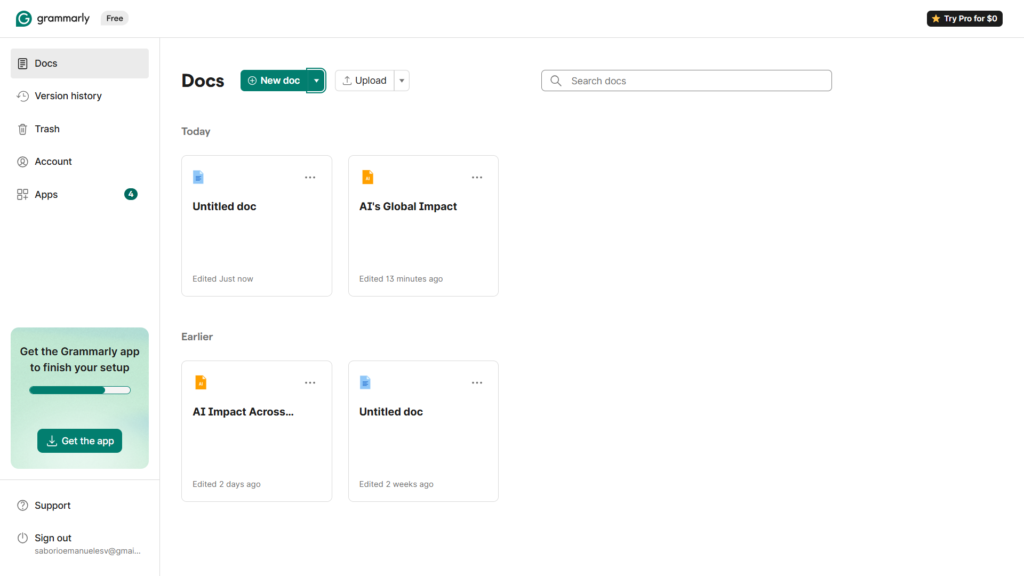Viewport: 1024px width, 576px height.
Task: Click Try Pro for $0 button
Action: (965, 18)
